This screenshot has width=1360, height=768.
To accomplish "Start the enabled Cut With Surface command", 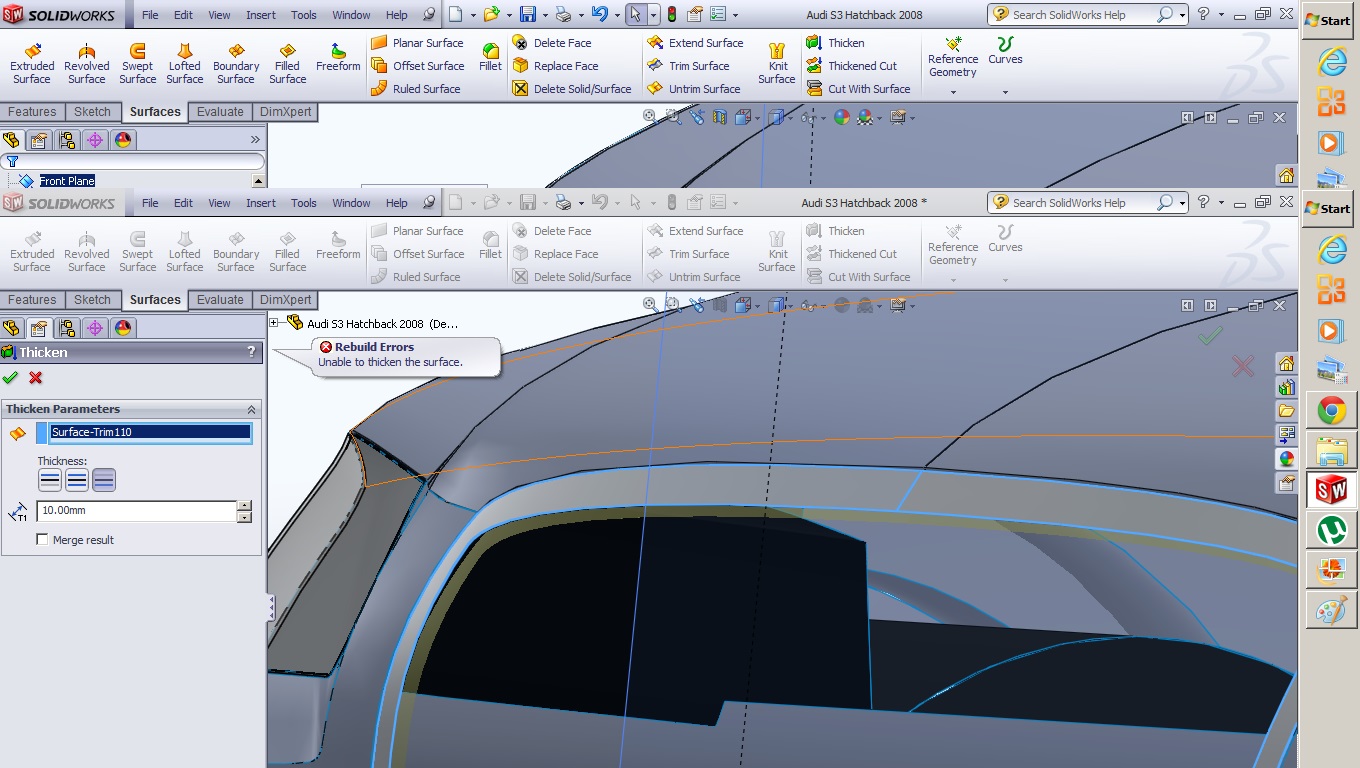I will point(859,89).
